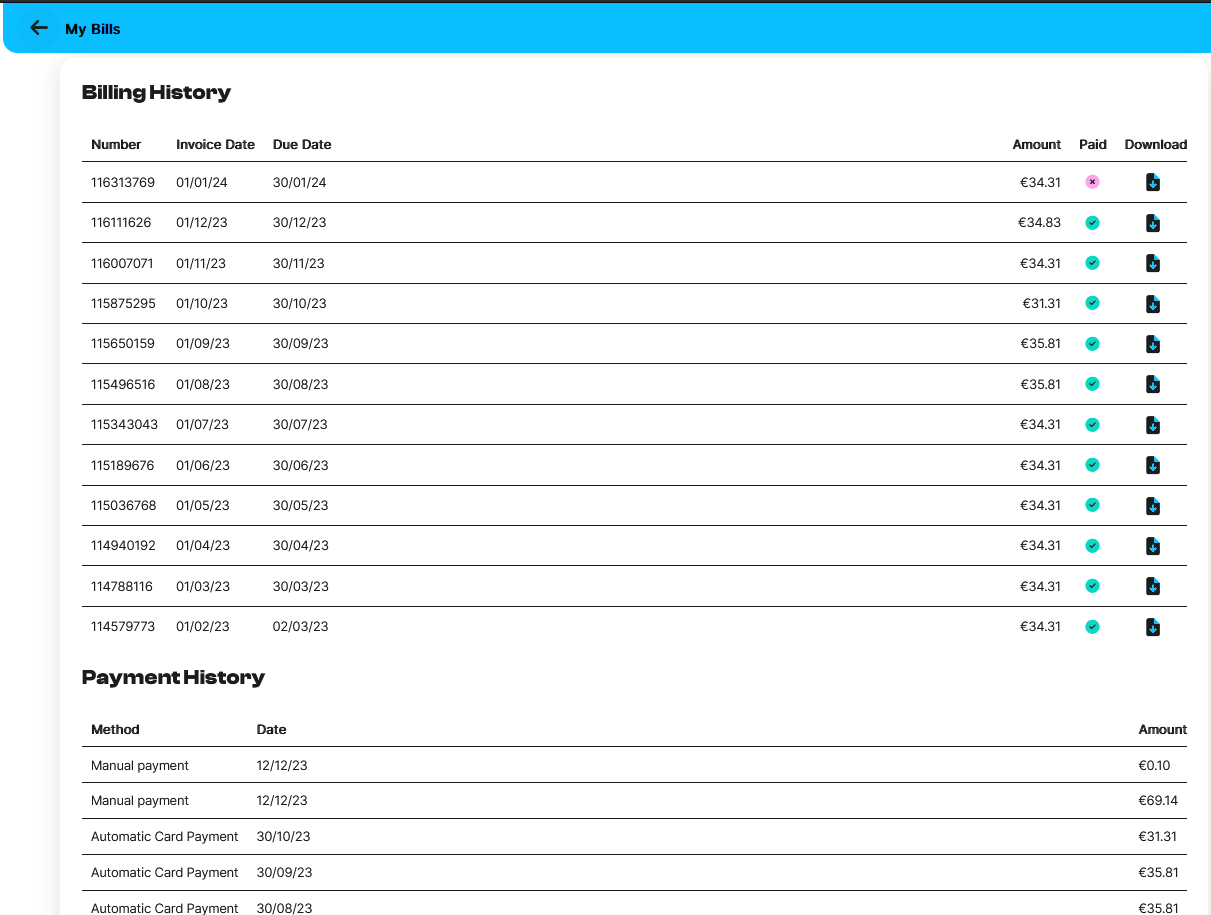Click paid checkmark for invoice 115036768
The width and height of the screenshot is (1211, 915).
pos(1092,505)
